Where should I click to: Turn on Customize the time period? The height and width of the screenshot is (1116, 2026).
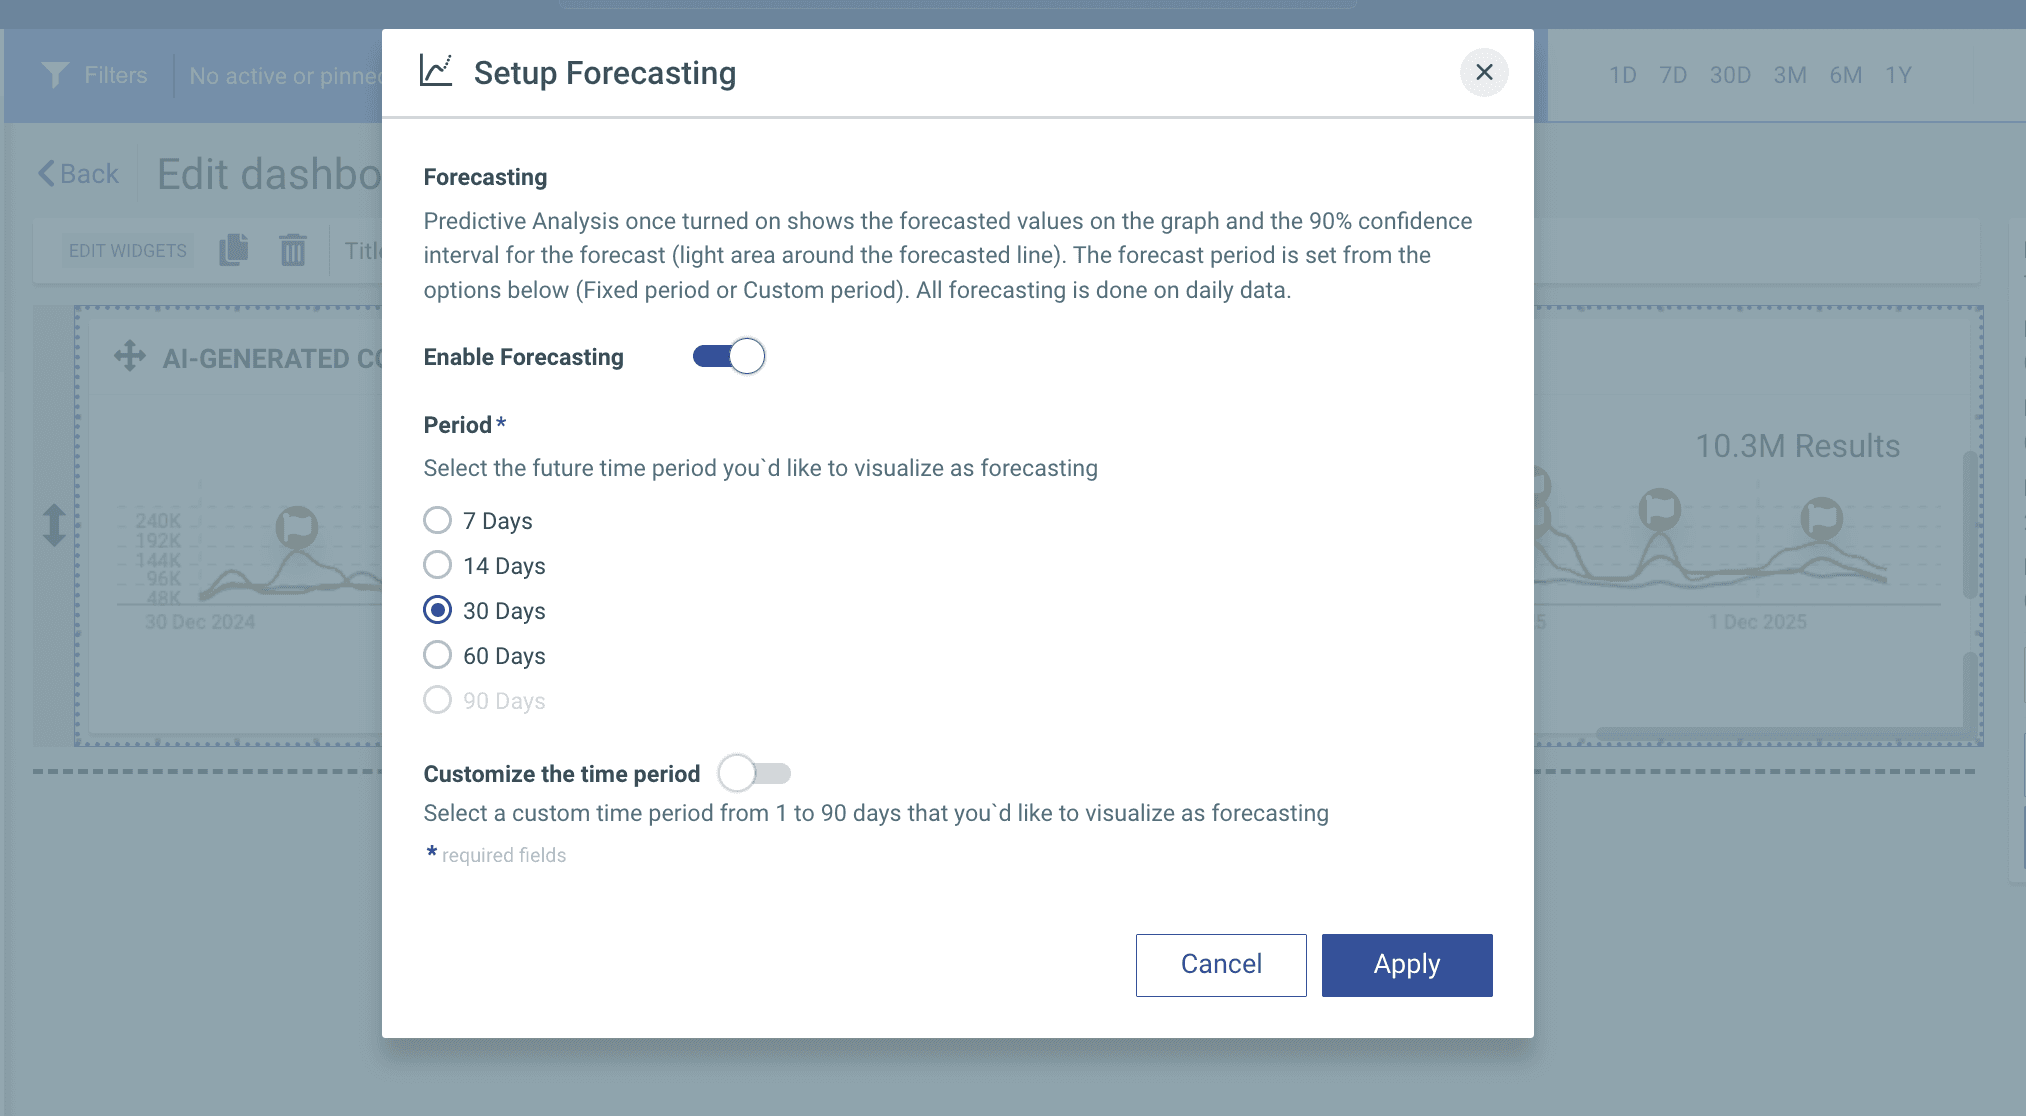[x=755, y=774]
